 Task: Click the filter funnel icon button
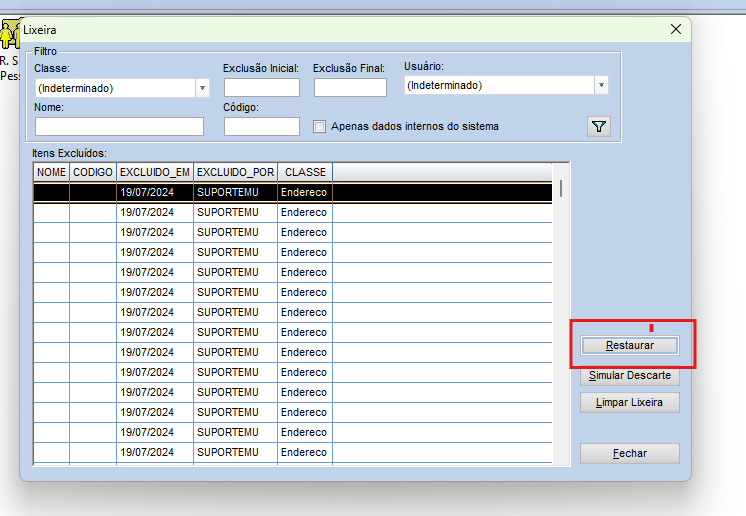(x=598, y=126)
